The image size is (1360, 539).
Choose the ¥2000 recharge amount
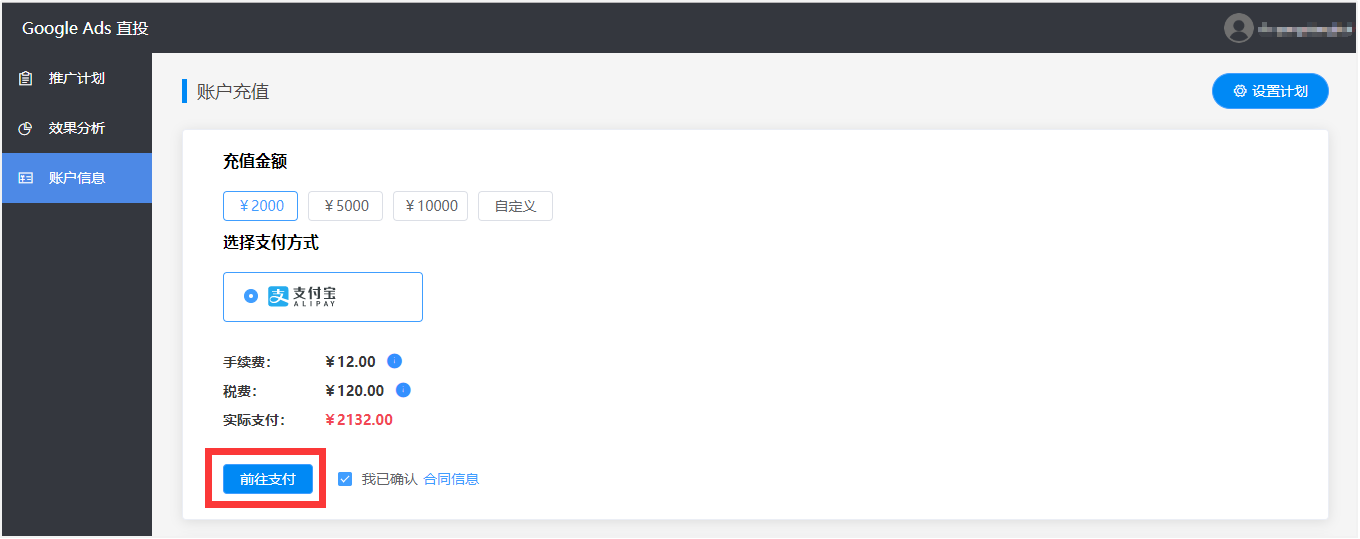261,206
